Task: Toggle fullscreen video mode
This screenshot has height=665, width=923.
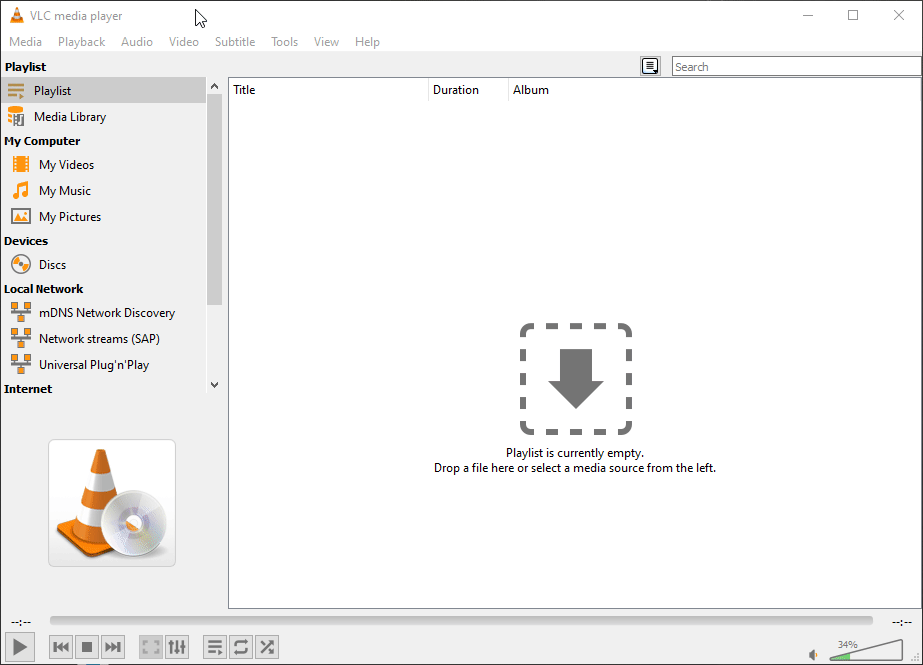Action: point(150,647)
